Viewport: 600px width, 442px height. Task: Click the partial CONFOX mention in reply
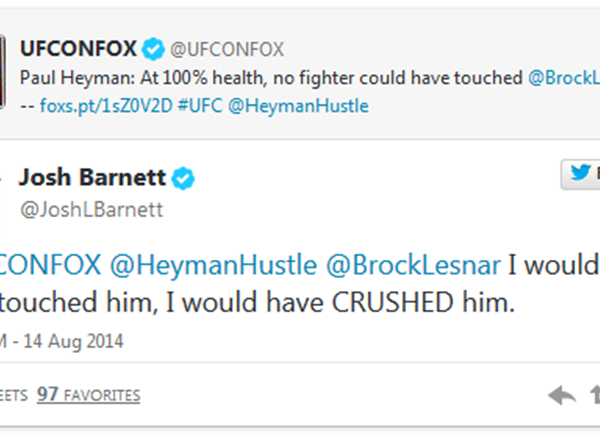[50, 265]
